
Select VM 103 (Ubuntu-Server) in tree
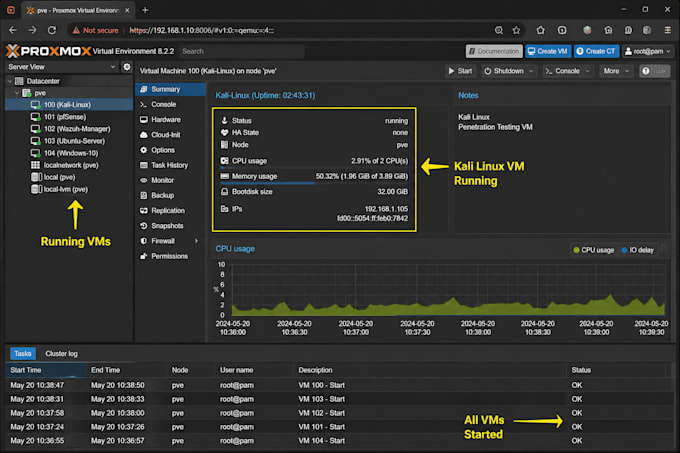point(69,141)
